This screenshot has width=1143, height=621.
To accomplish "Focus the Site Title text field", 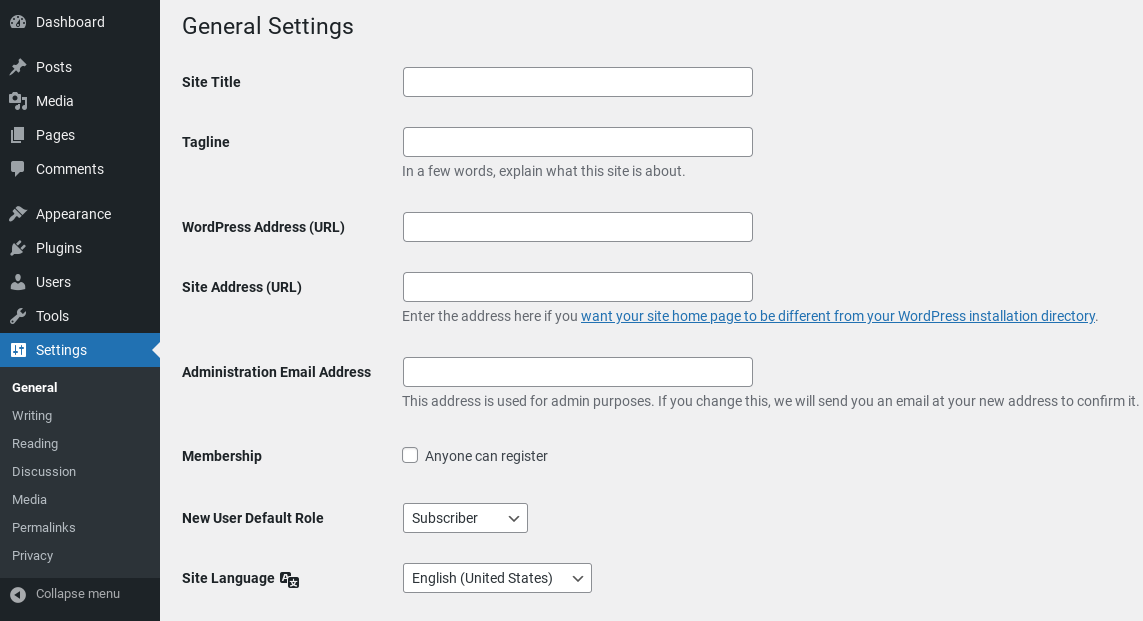I will point(577,82).
